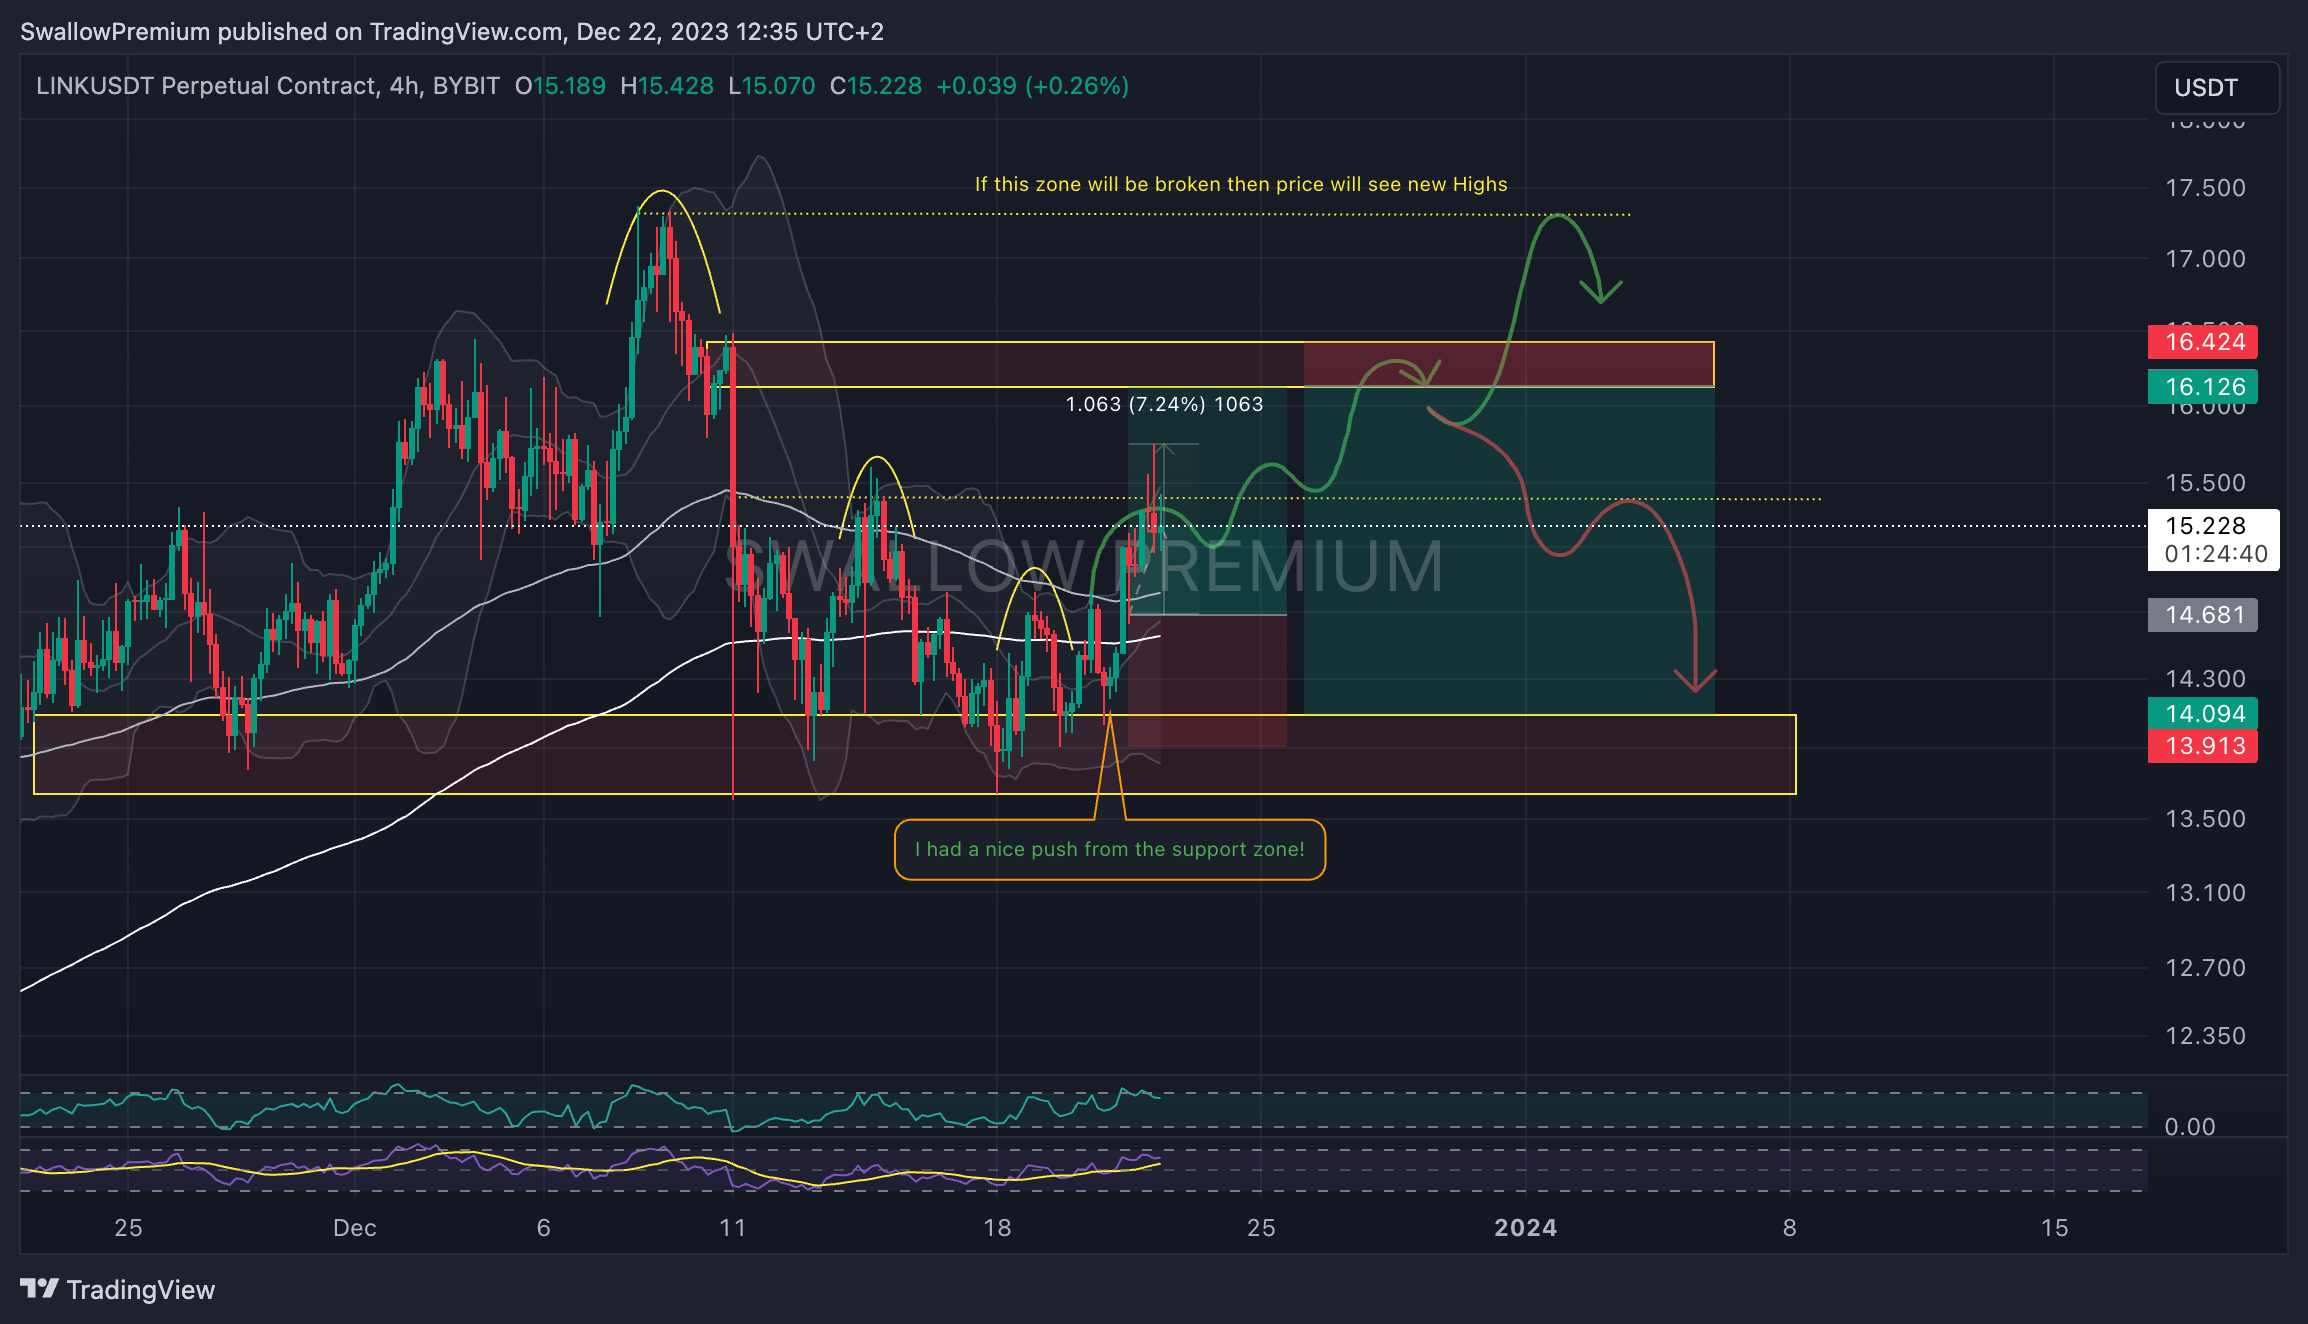Click the 13.100 price axis label
Image resolution: width=2308 pixels, height=1324 pixels.
(2205, 893)
